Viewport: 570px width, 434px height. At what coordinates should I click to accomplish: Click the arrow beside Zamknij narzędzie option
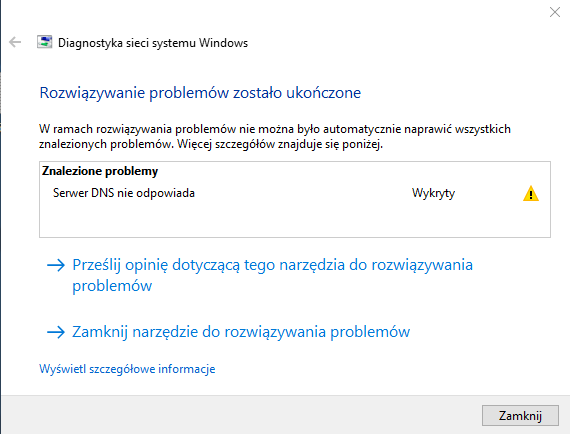tap(56, 332)
